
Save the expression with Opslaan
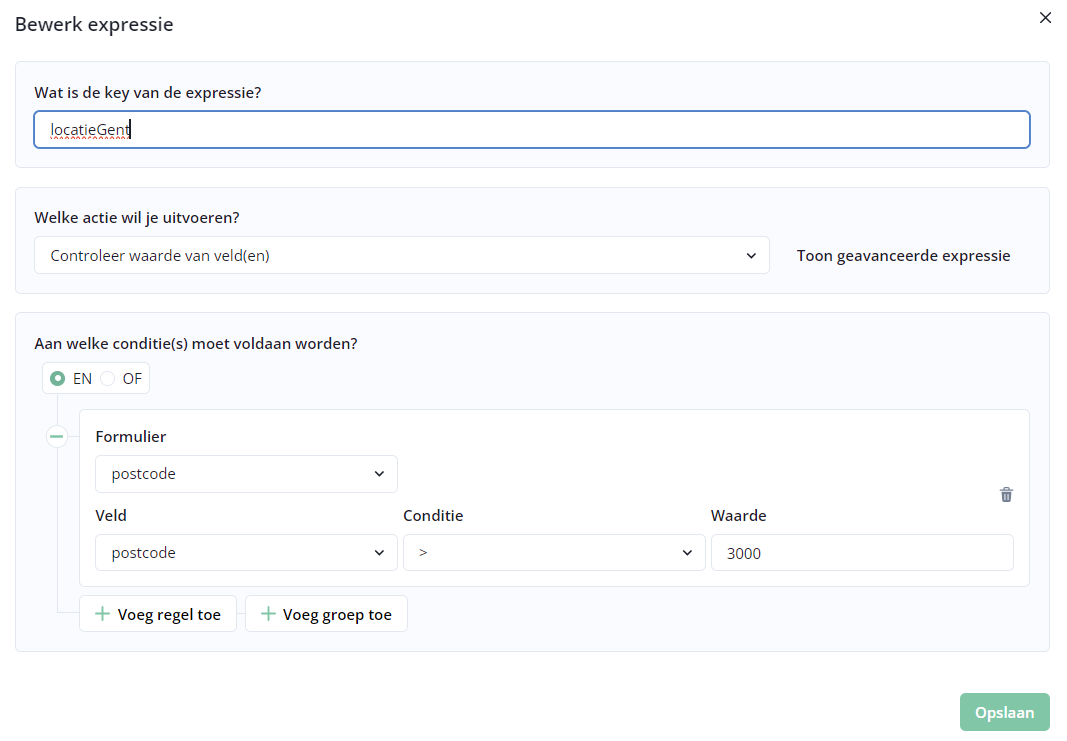pyautogui.click(x=1004, y=712)
